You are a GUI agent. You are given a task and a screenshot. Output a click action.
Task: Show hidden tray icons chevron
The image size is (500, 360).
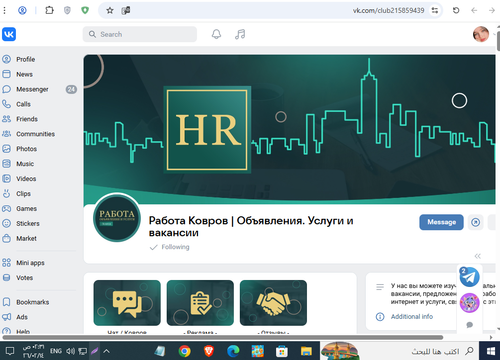click(x=106, y=351)
